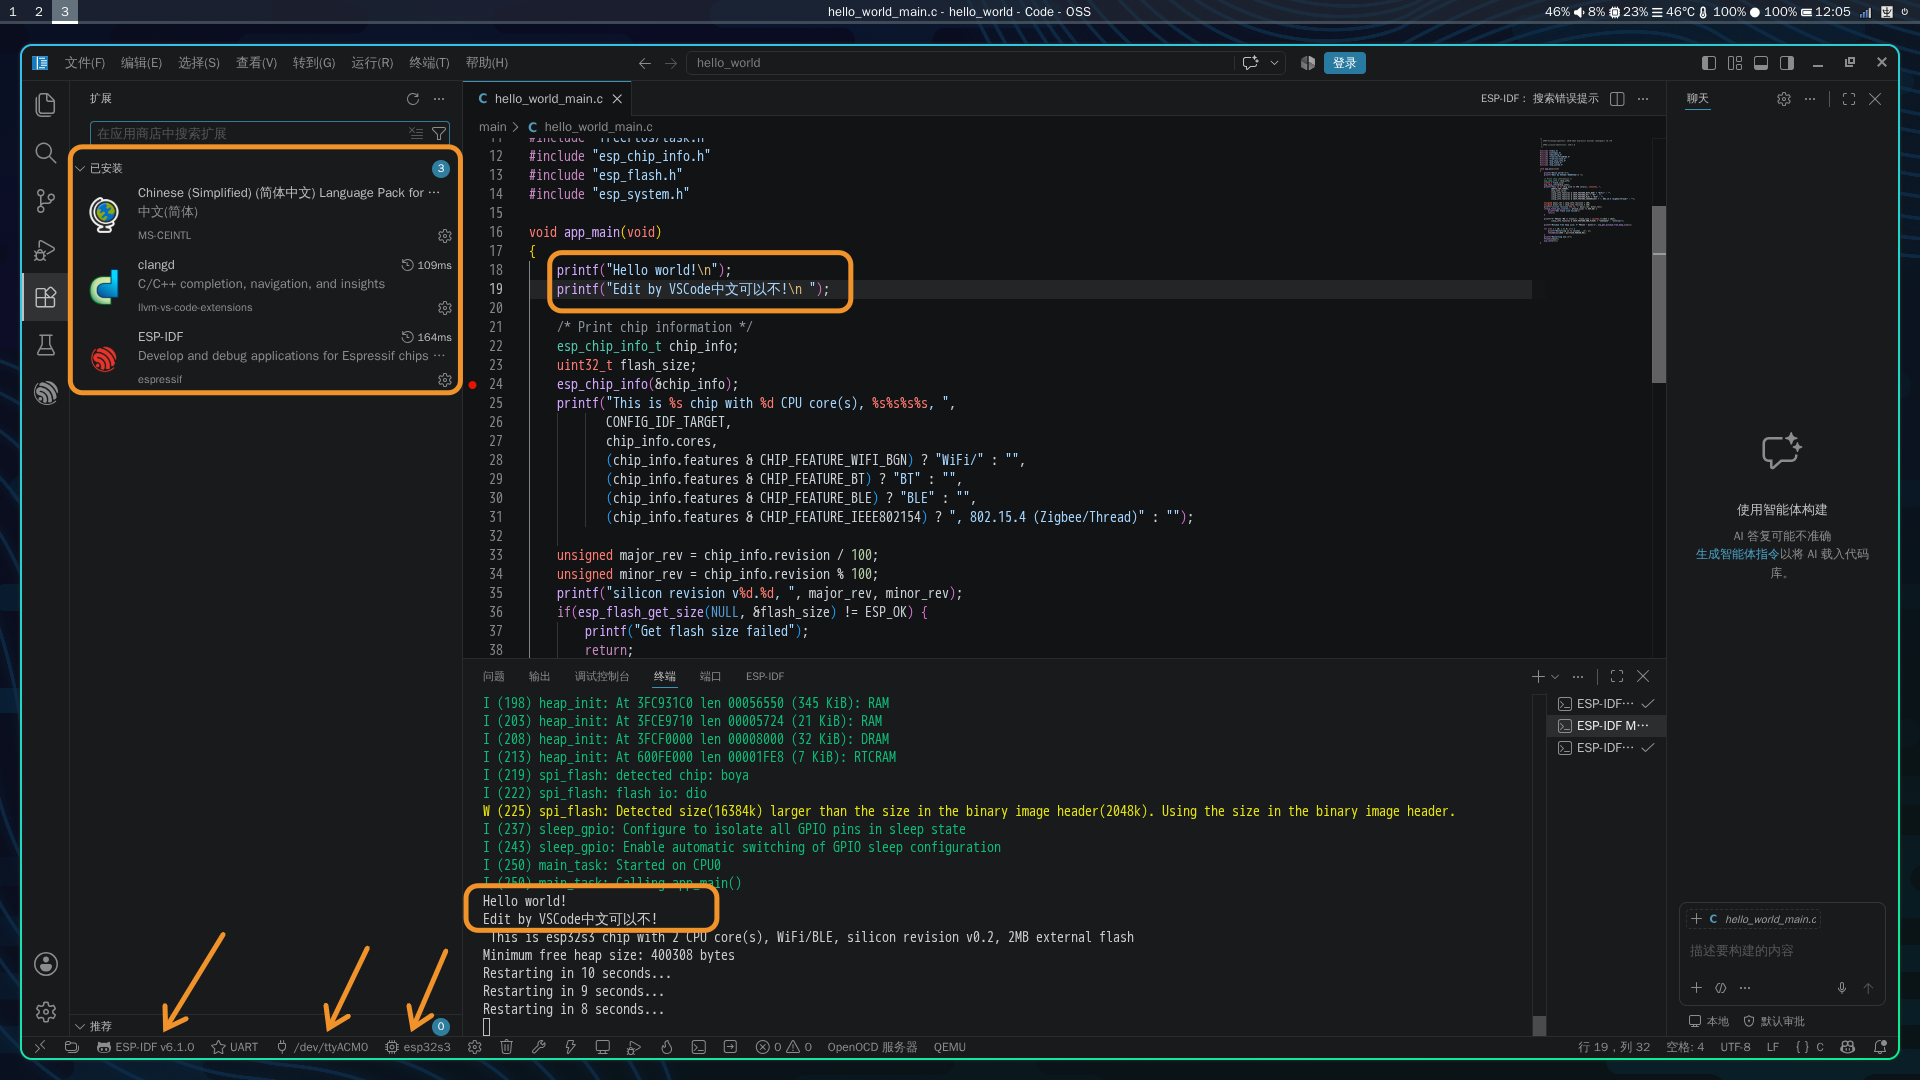The image size is (1920, 1080).
Task: Open the Source Control view
Action: click(45, 201)
